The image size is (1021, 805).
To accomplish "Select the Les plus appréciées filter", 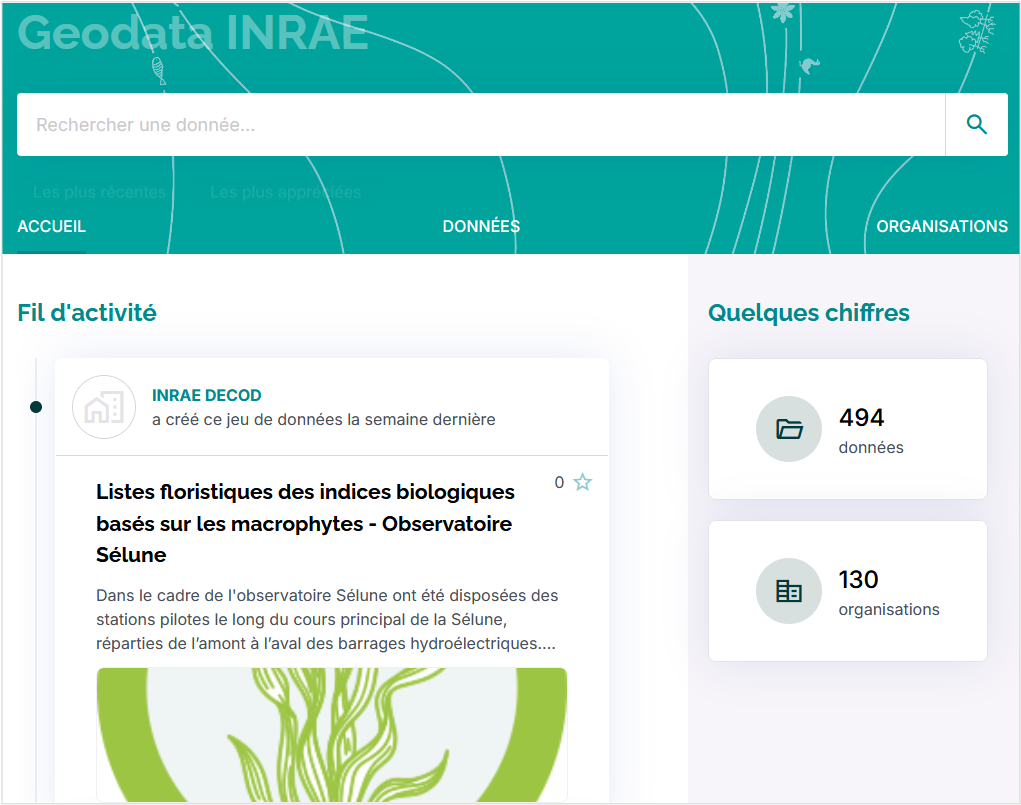I will pyautogui.click(x=285, y=192).
